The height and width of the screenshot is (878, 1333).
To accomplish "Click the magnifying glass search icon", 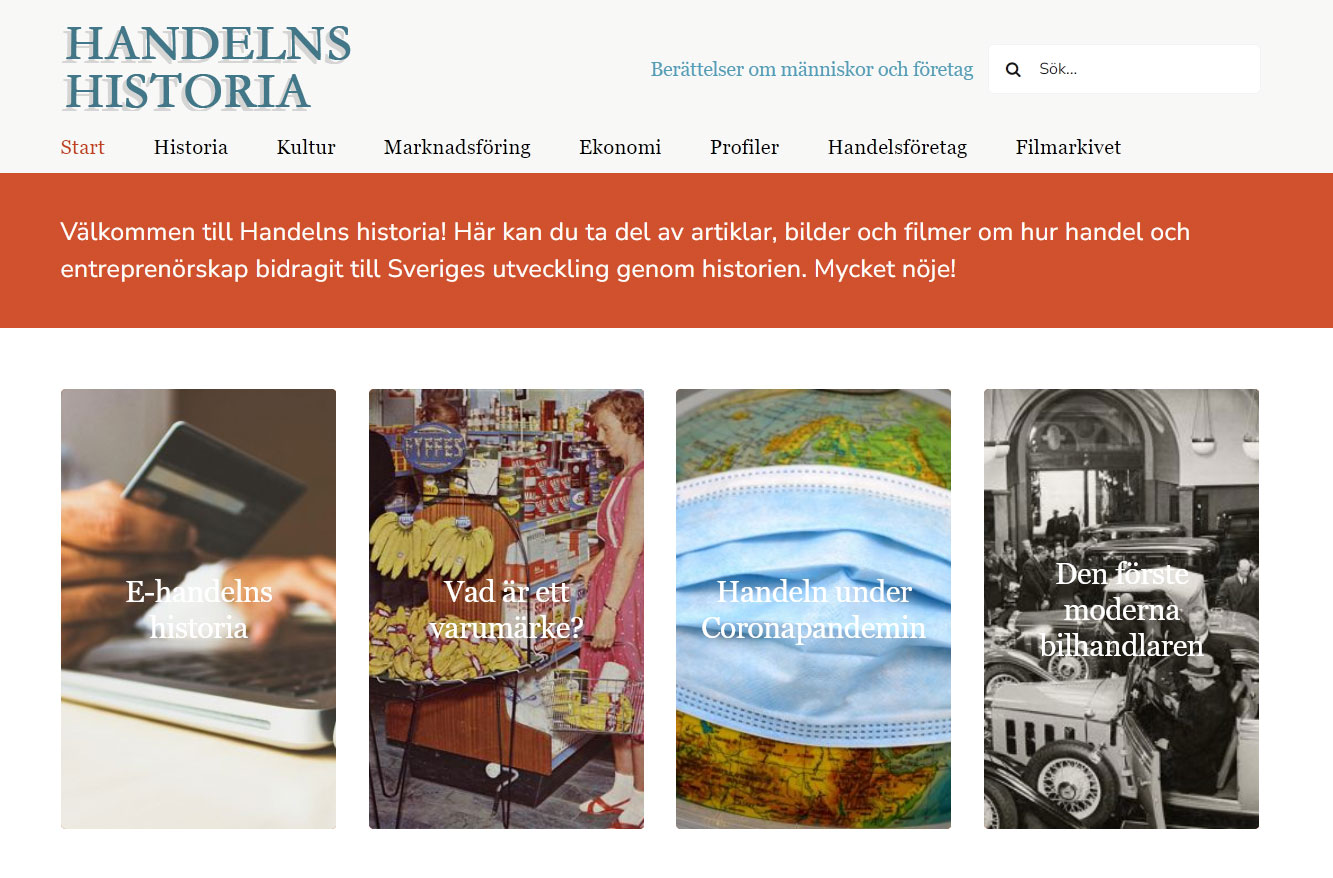I will (x=1013, y=70).
